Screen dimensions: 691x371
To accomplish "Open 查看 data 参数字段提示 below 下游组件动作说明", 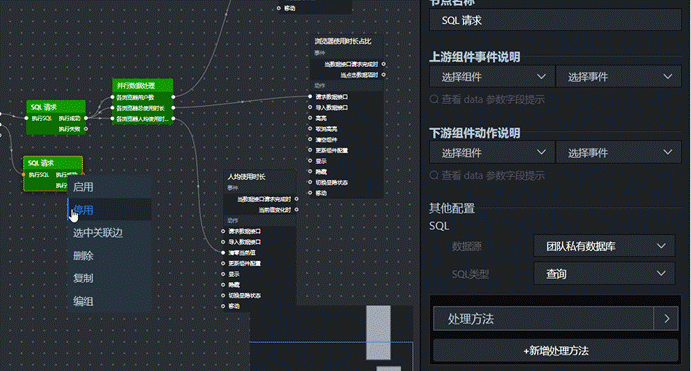I will [487, 176].
